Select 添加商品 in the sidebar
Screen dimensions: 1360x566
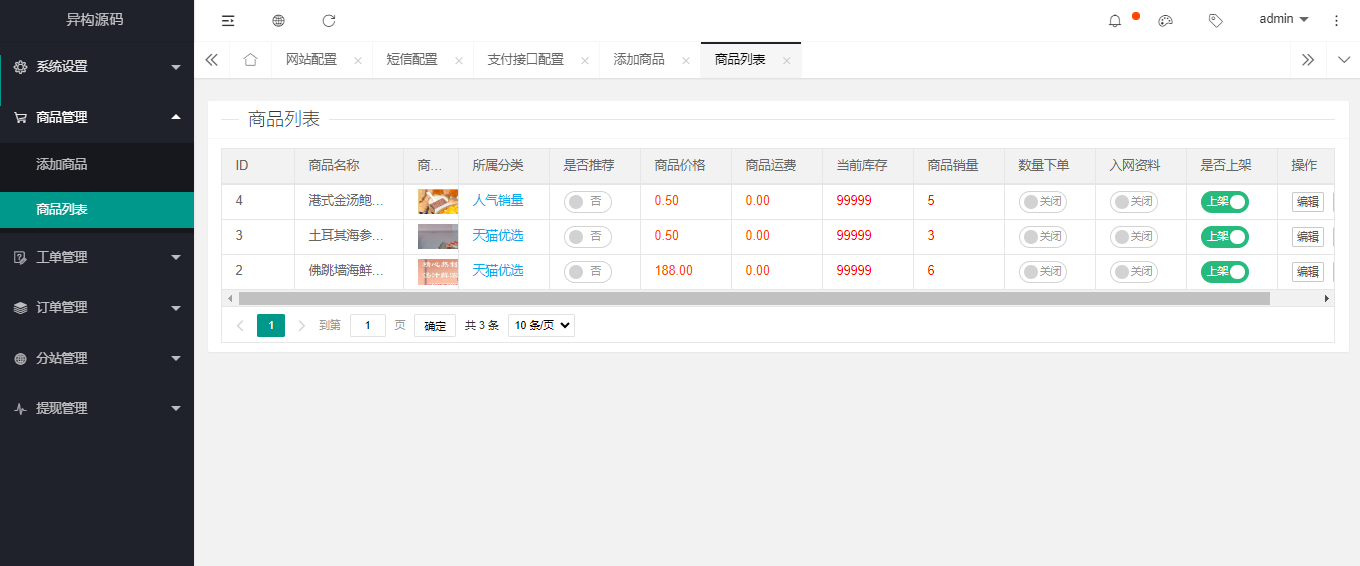click(69, 164)
